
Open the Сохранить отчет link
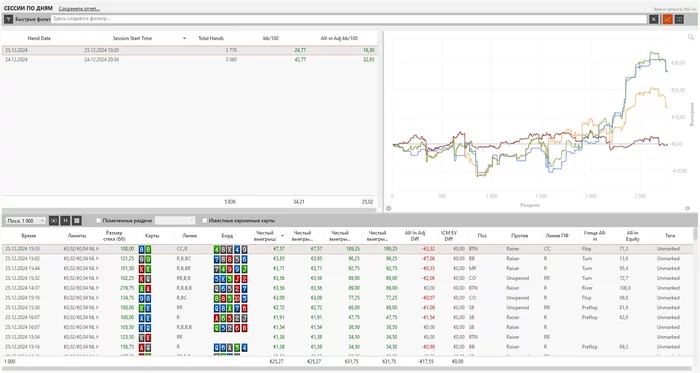coord(79,8)
